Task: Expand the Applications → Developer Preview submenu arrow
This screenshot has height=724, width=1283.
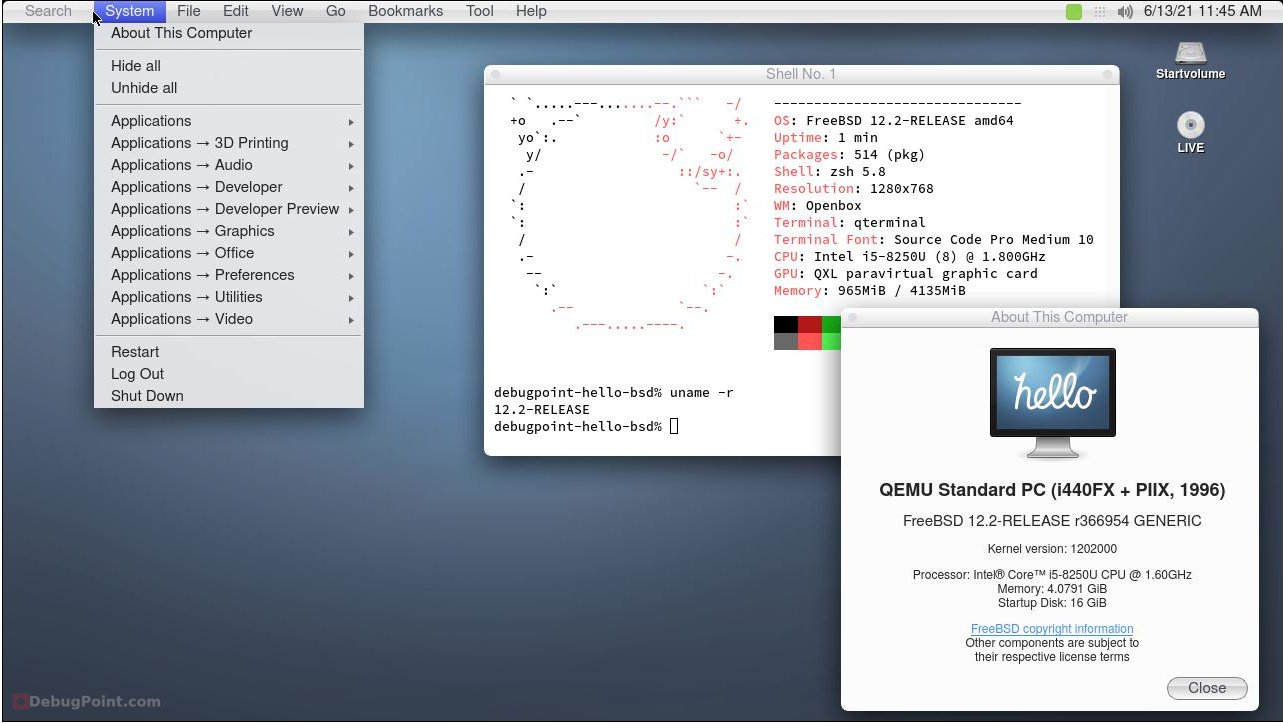Action: tap(351, 210)
